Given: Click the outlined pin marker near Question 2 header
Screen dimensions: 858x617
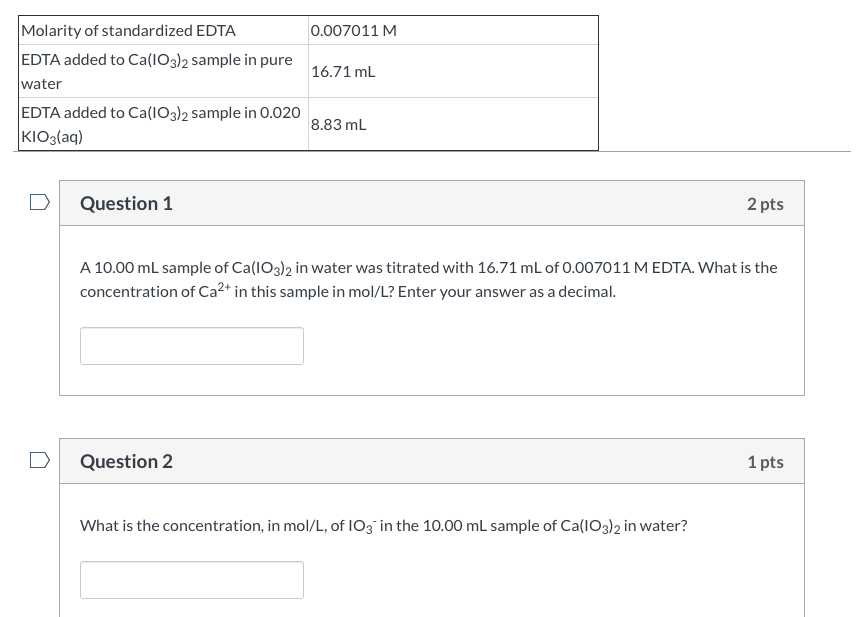Looking at the screenshot, I should click(38, 460).
